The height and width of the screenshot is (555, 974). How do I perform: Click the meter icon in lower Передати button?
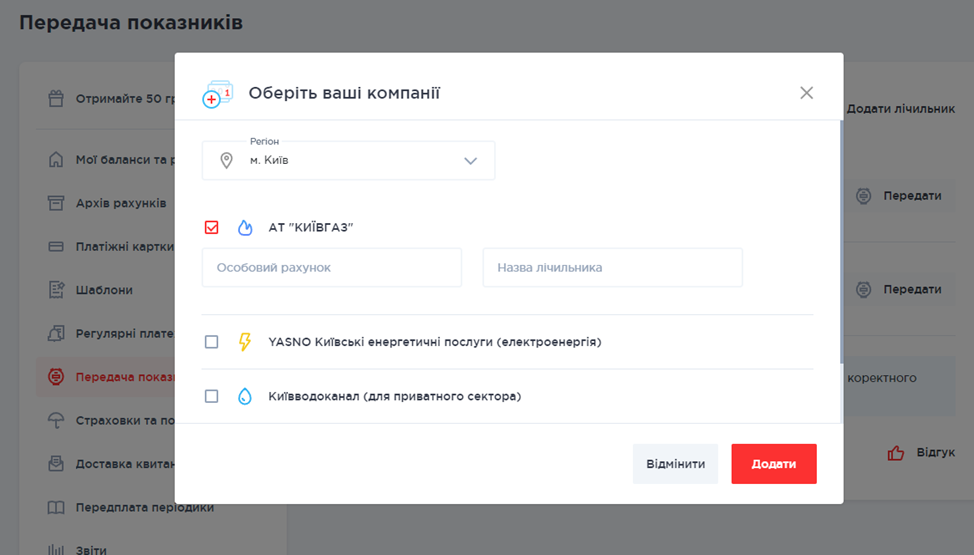(863, 290)
